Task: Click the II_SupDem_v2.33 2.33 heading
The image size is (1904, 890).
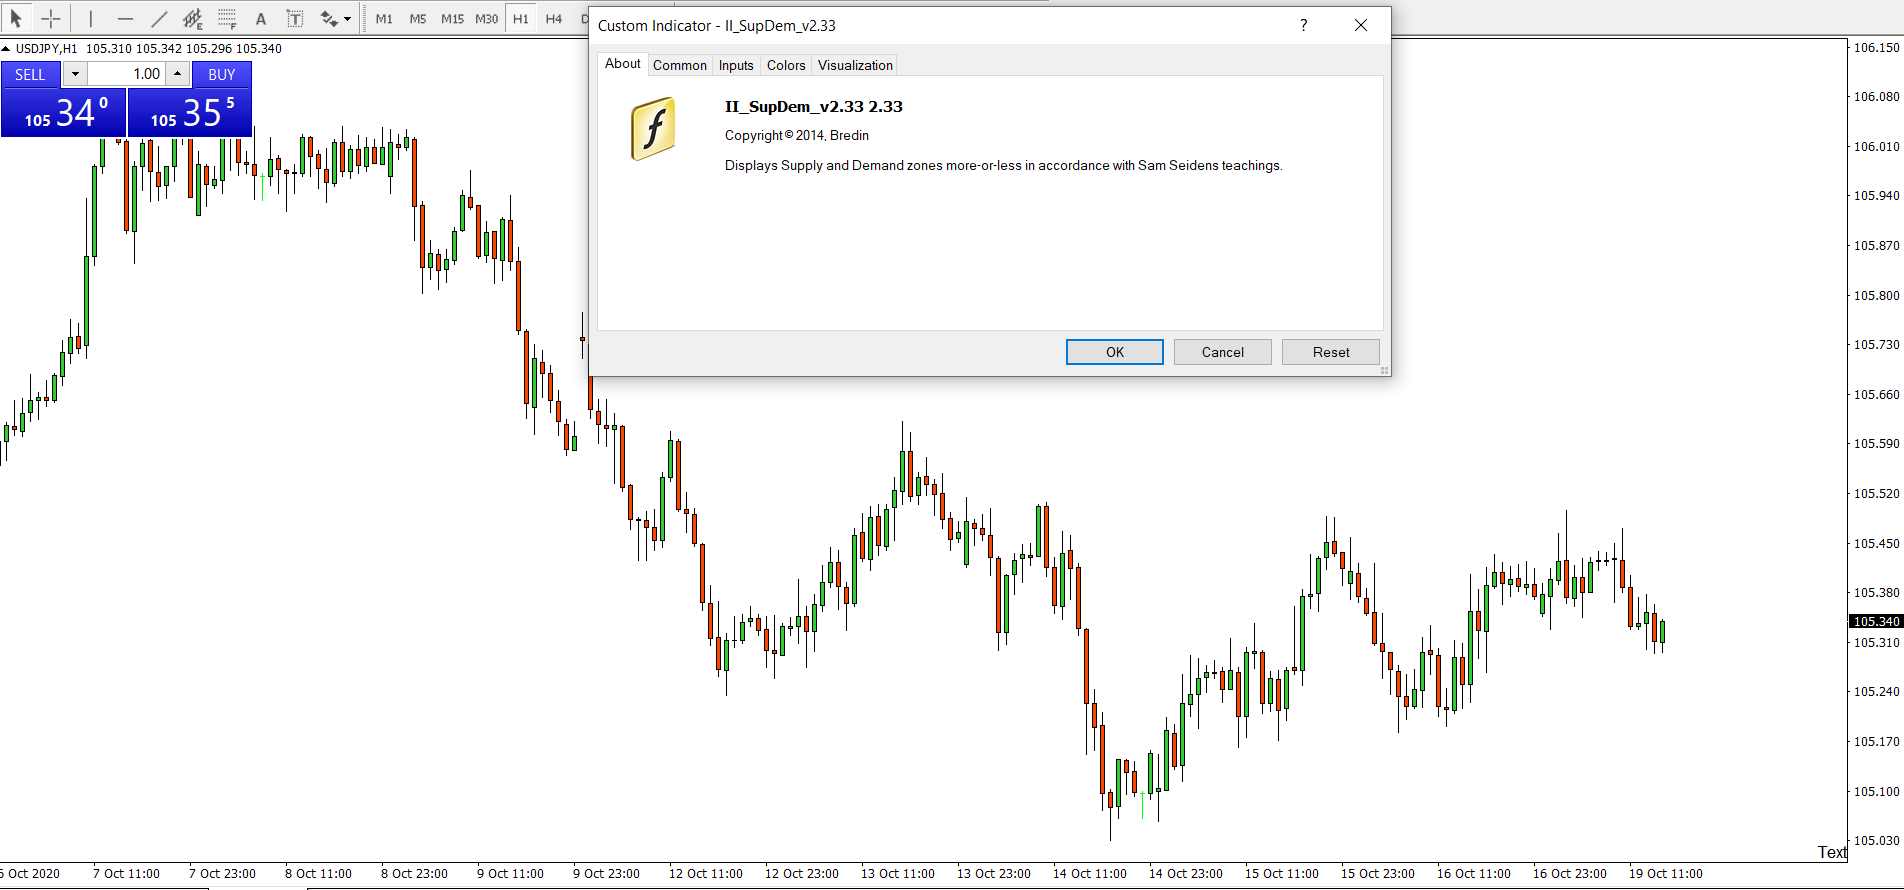Action: 813,106
